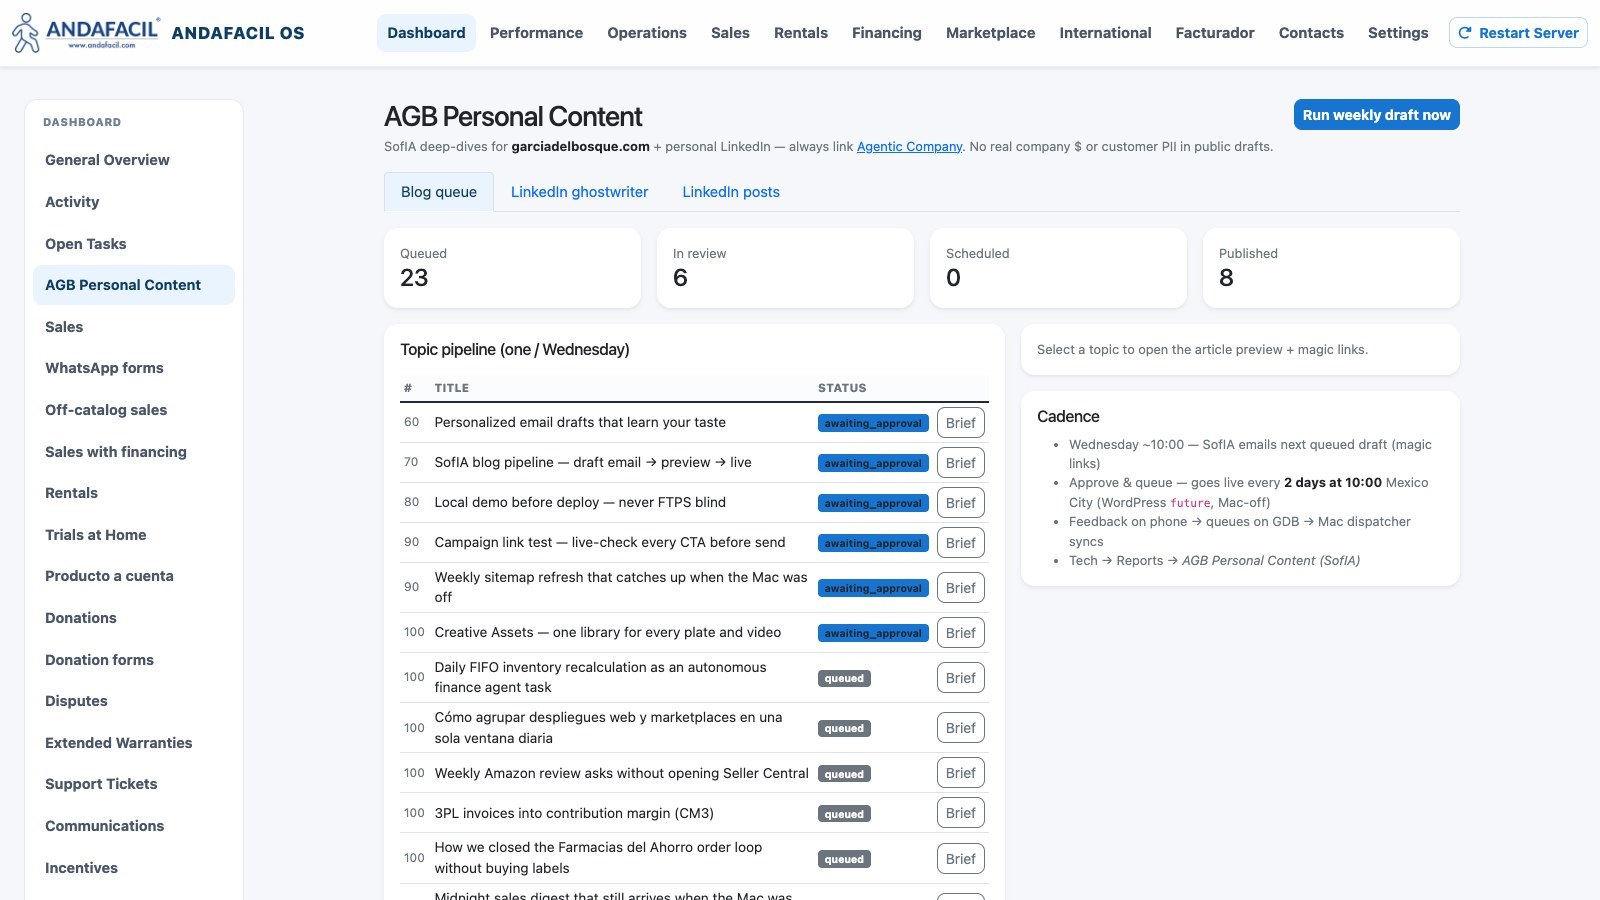Open the Performance menu
This screenshot has width=1600, height=900.
pyautogui.click(x=536, y=33)
